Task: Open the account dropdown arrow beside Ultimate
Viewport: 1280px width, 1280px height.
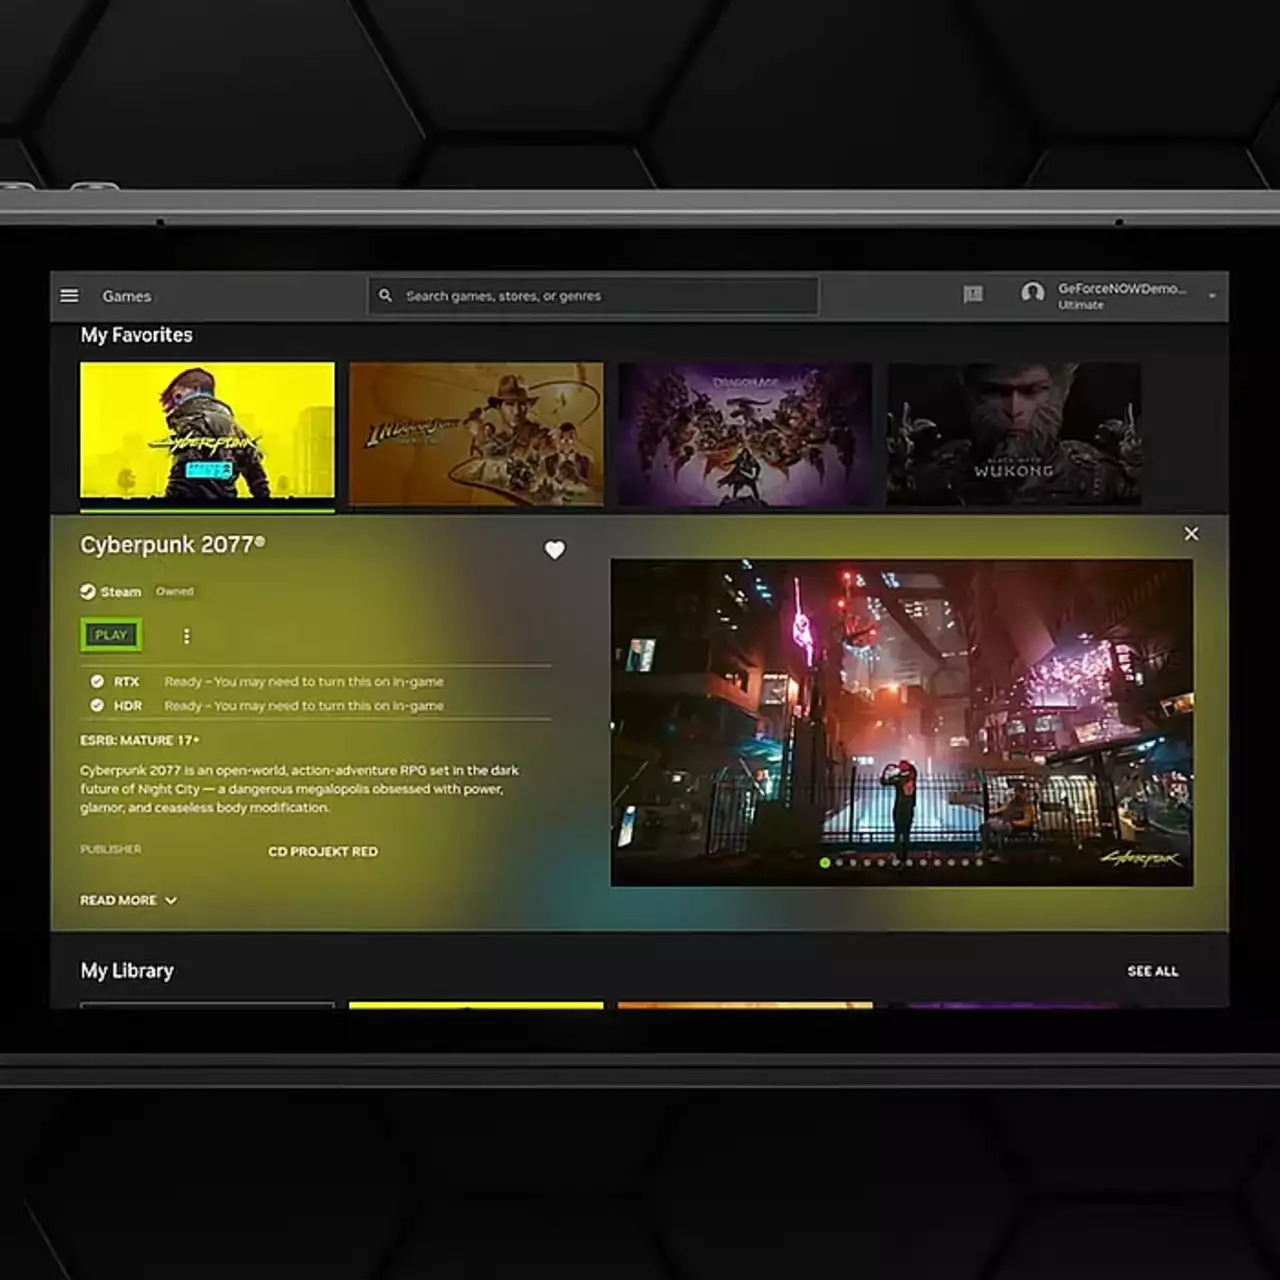Action: tap(1211, 295)
